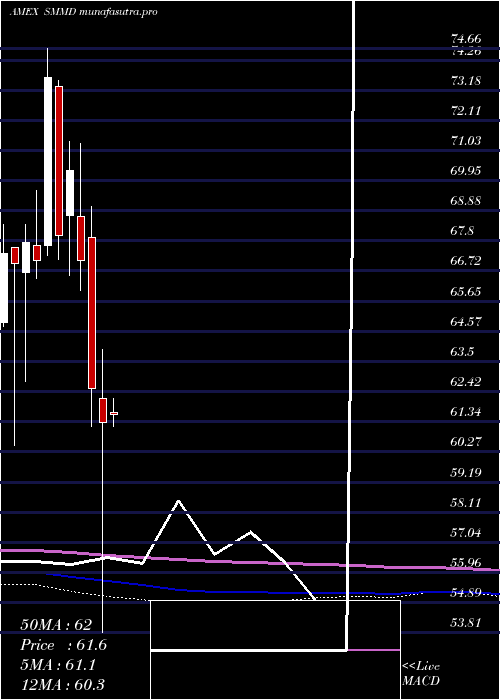The image size is (500, 700).
Task: Click the 53.81 price axis label
Action: (467, 622)
